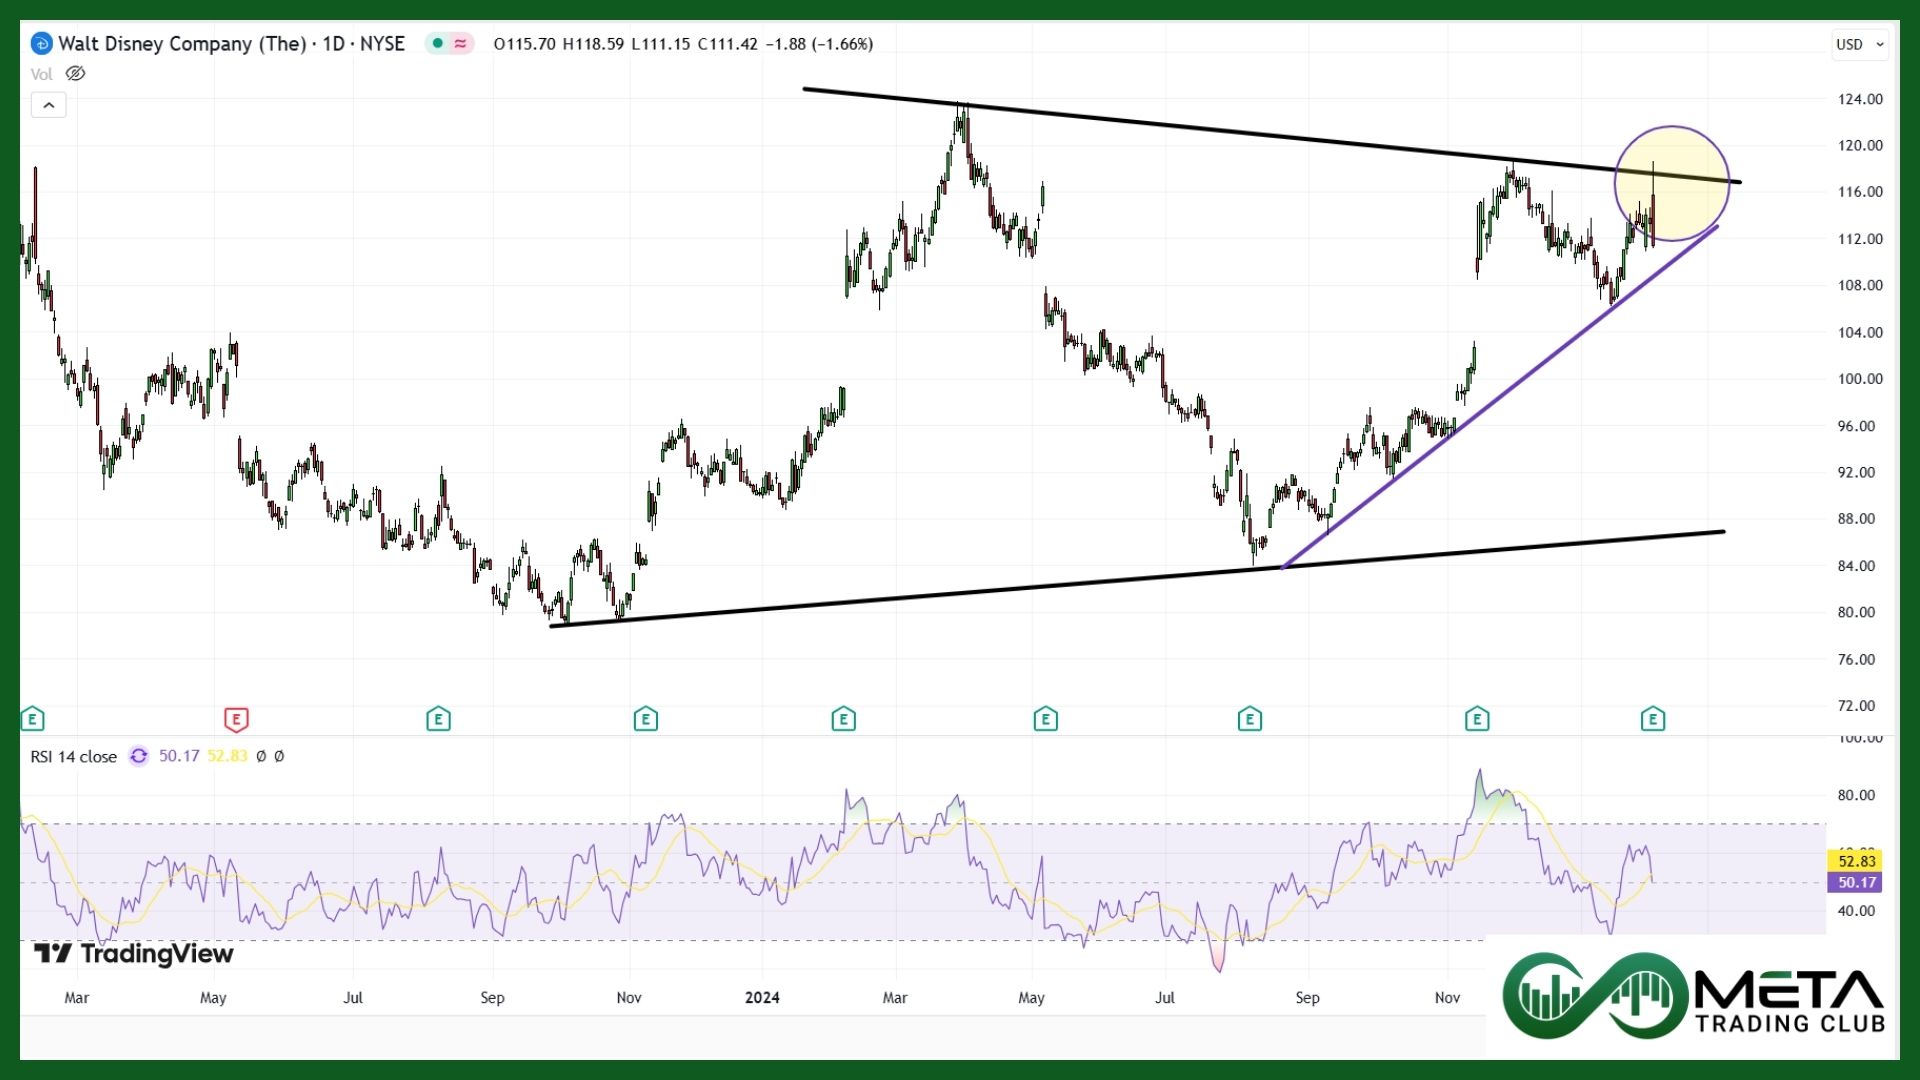Image resolution: width=1920 pixels, height=1080 pixels.
Task: Click the earnings marker near May 2024
Action: [x=1046, y=718]
